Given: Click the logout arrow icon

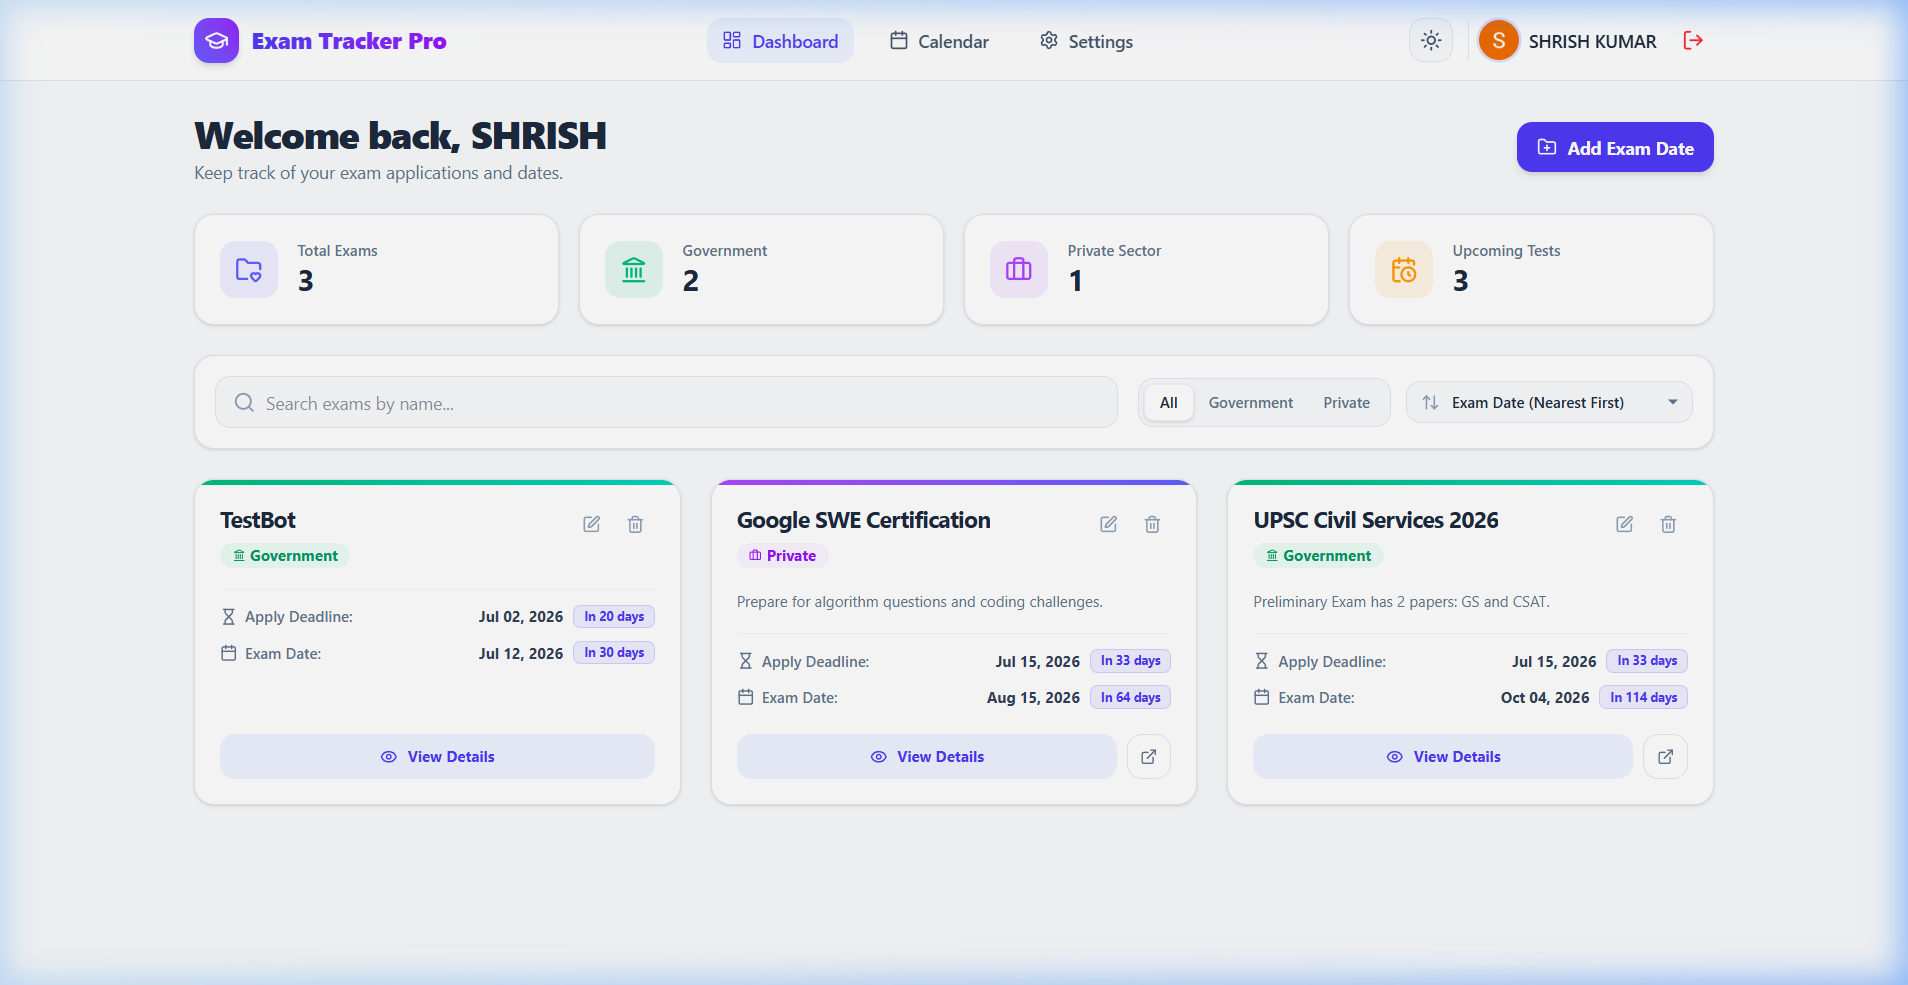Looking at the screenshot, I should [x=1693, y=41].
